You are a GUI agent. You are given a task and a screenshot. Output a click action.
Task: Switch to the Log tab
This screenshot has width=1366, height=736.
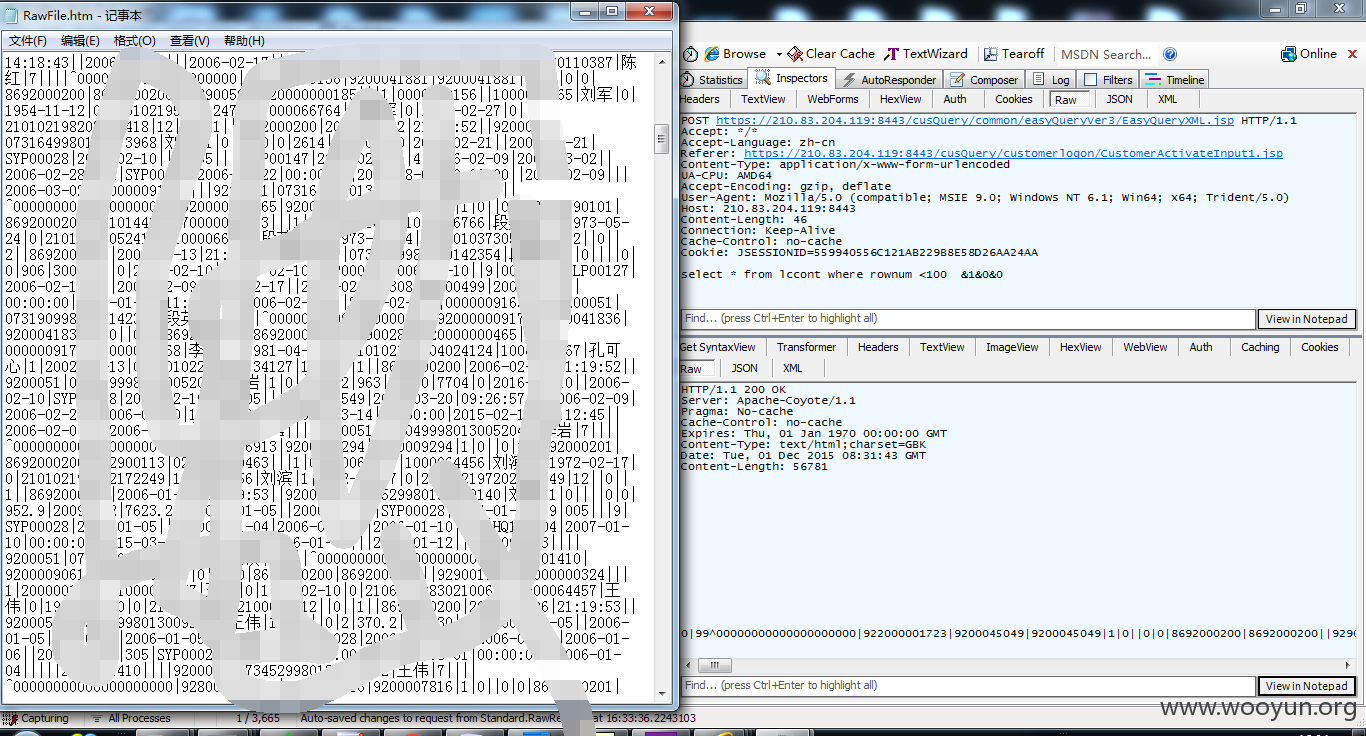pyautogui.click(x=1051, y=80)
